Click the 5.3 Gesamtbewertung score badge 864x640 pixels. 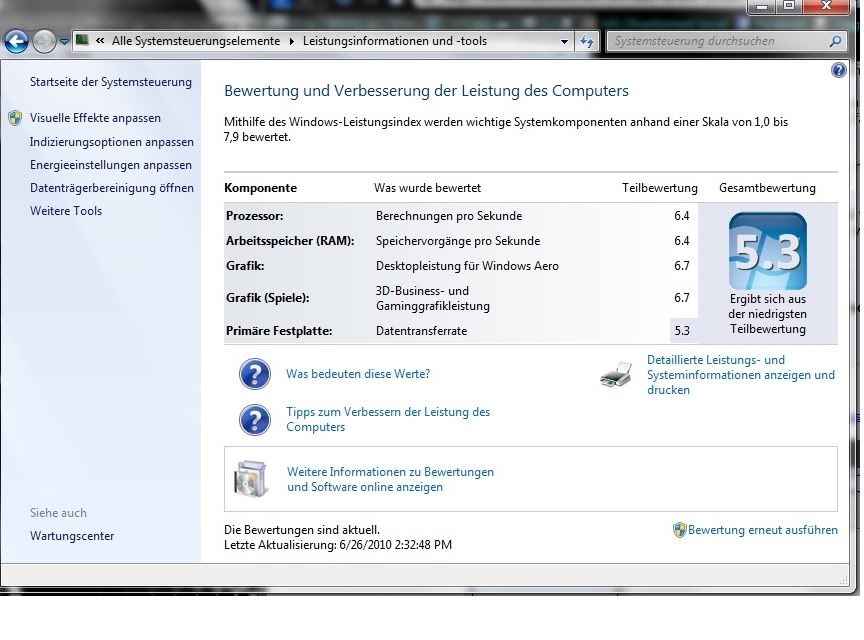point(768,251)
